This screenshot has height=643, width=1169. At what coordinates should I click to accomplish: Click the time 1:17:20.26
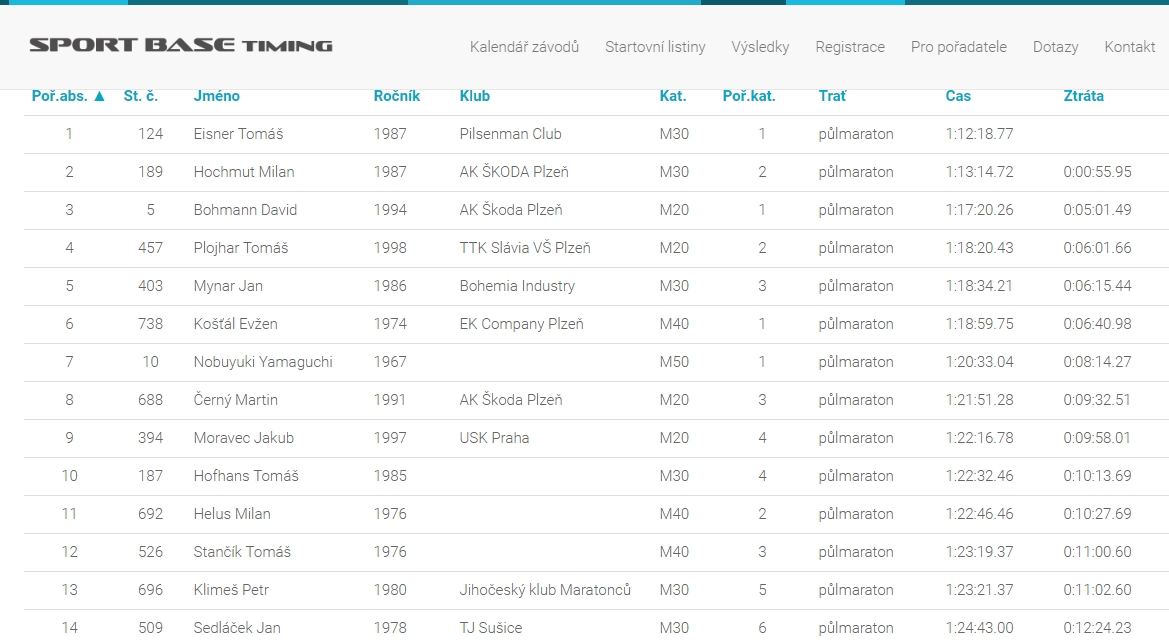[980, 210]
